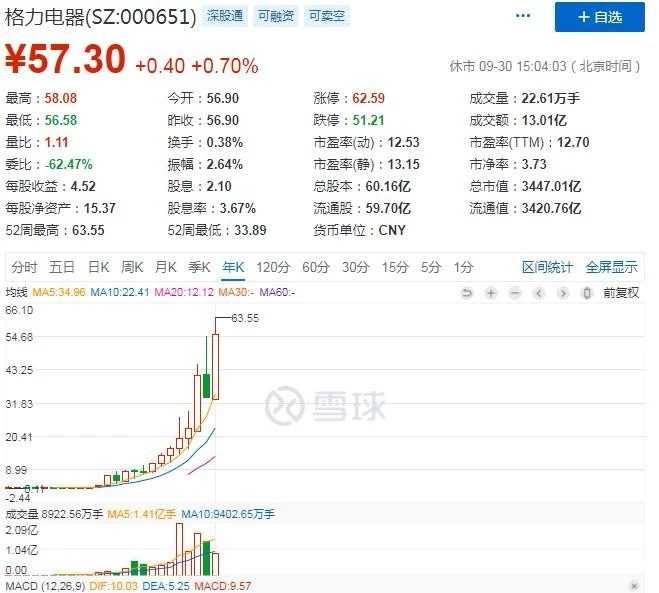Click the 52周最高 value 63.55

coord(88,230)
